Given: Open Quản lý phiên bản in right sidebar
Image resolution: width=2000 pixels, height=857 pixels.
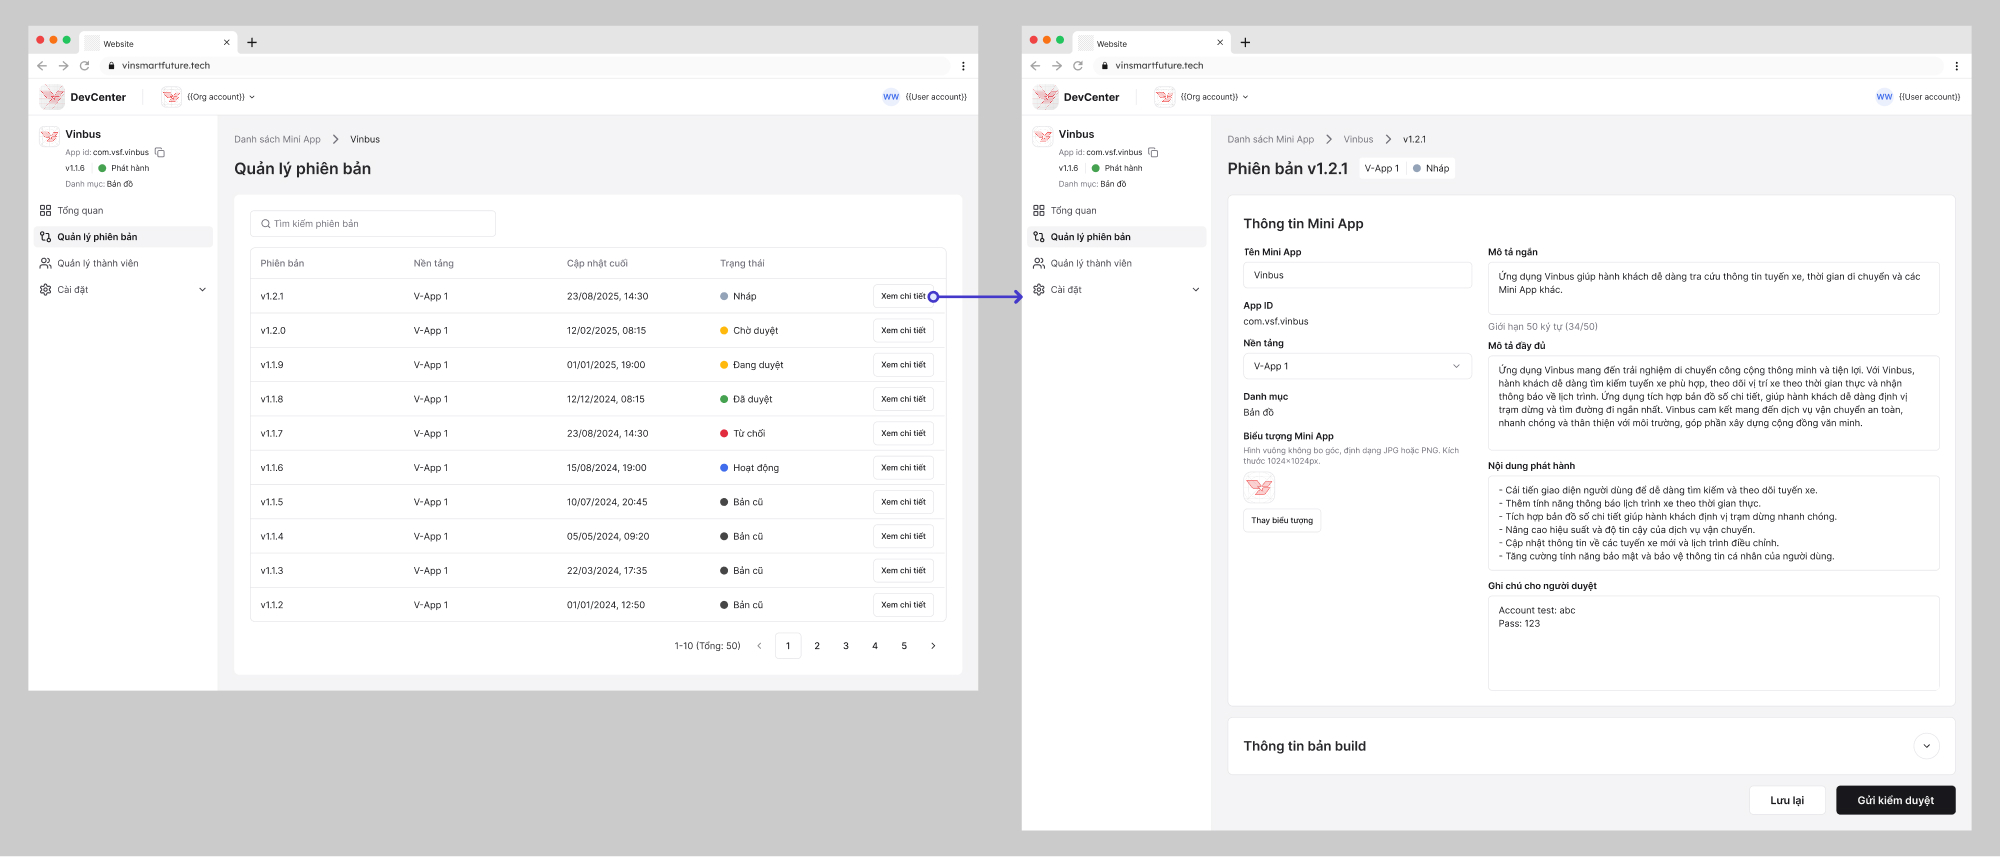Looking at the screenshot, I should tap(1117, 237).
